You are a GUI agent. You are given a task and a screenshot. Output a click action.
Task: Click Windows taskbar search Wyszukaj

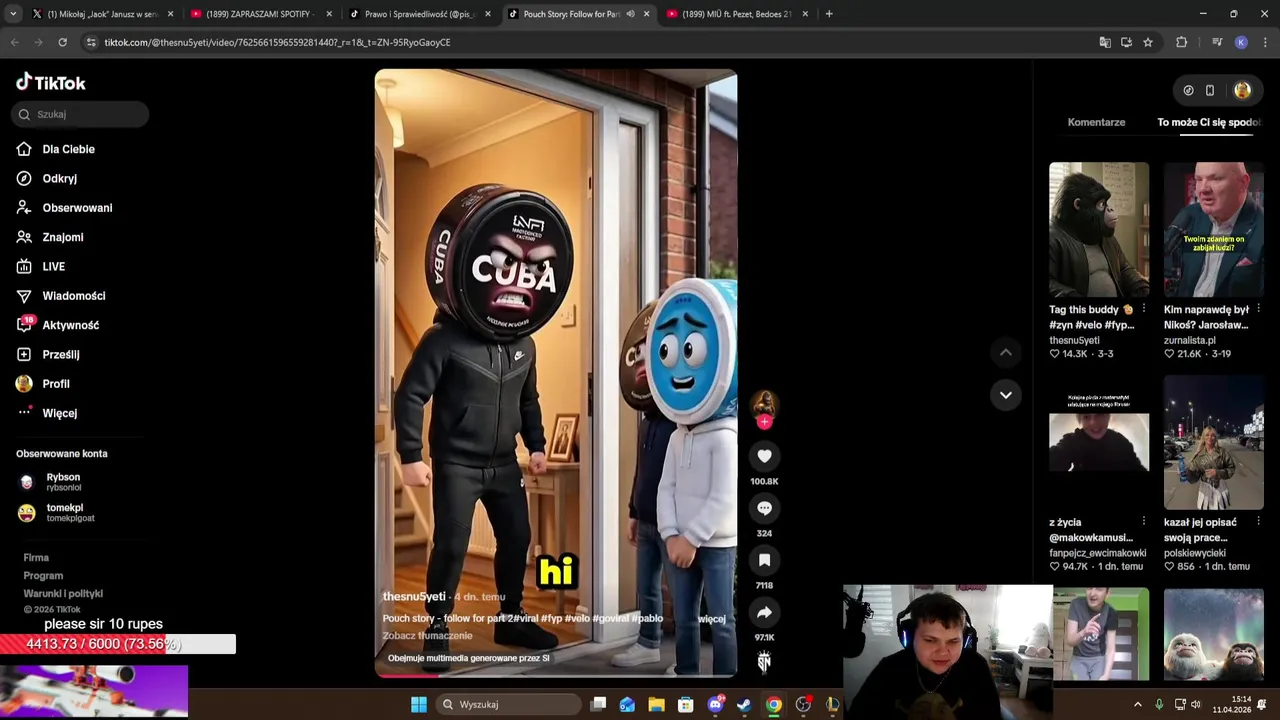coord(506,704)
